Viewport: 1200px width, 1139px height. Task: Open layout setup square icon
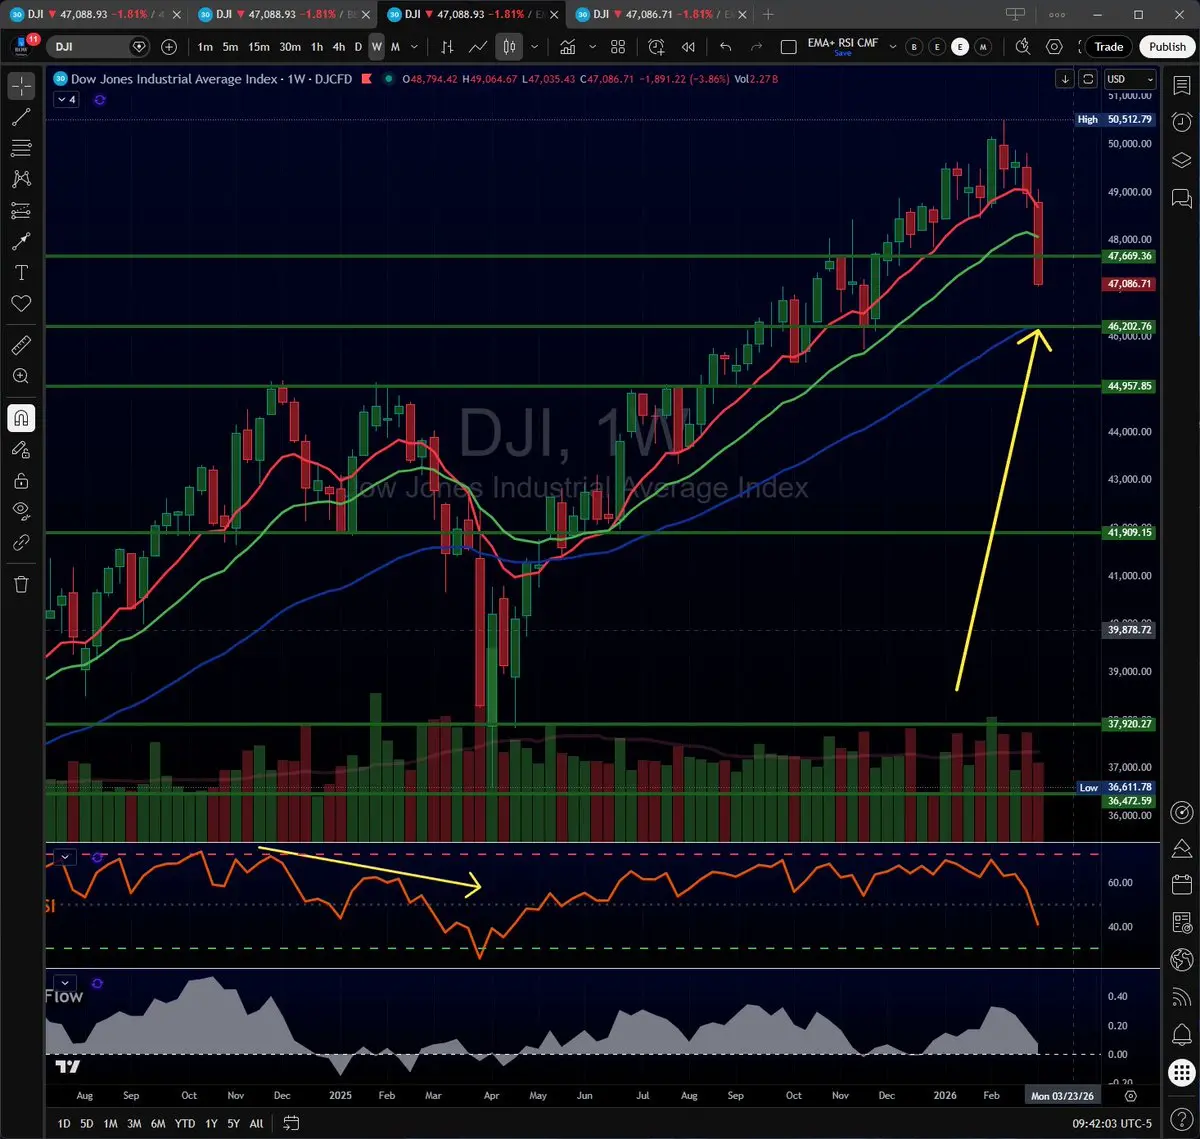click(x=788, y=47)
